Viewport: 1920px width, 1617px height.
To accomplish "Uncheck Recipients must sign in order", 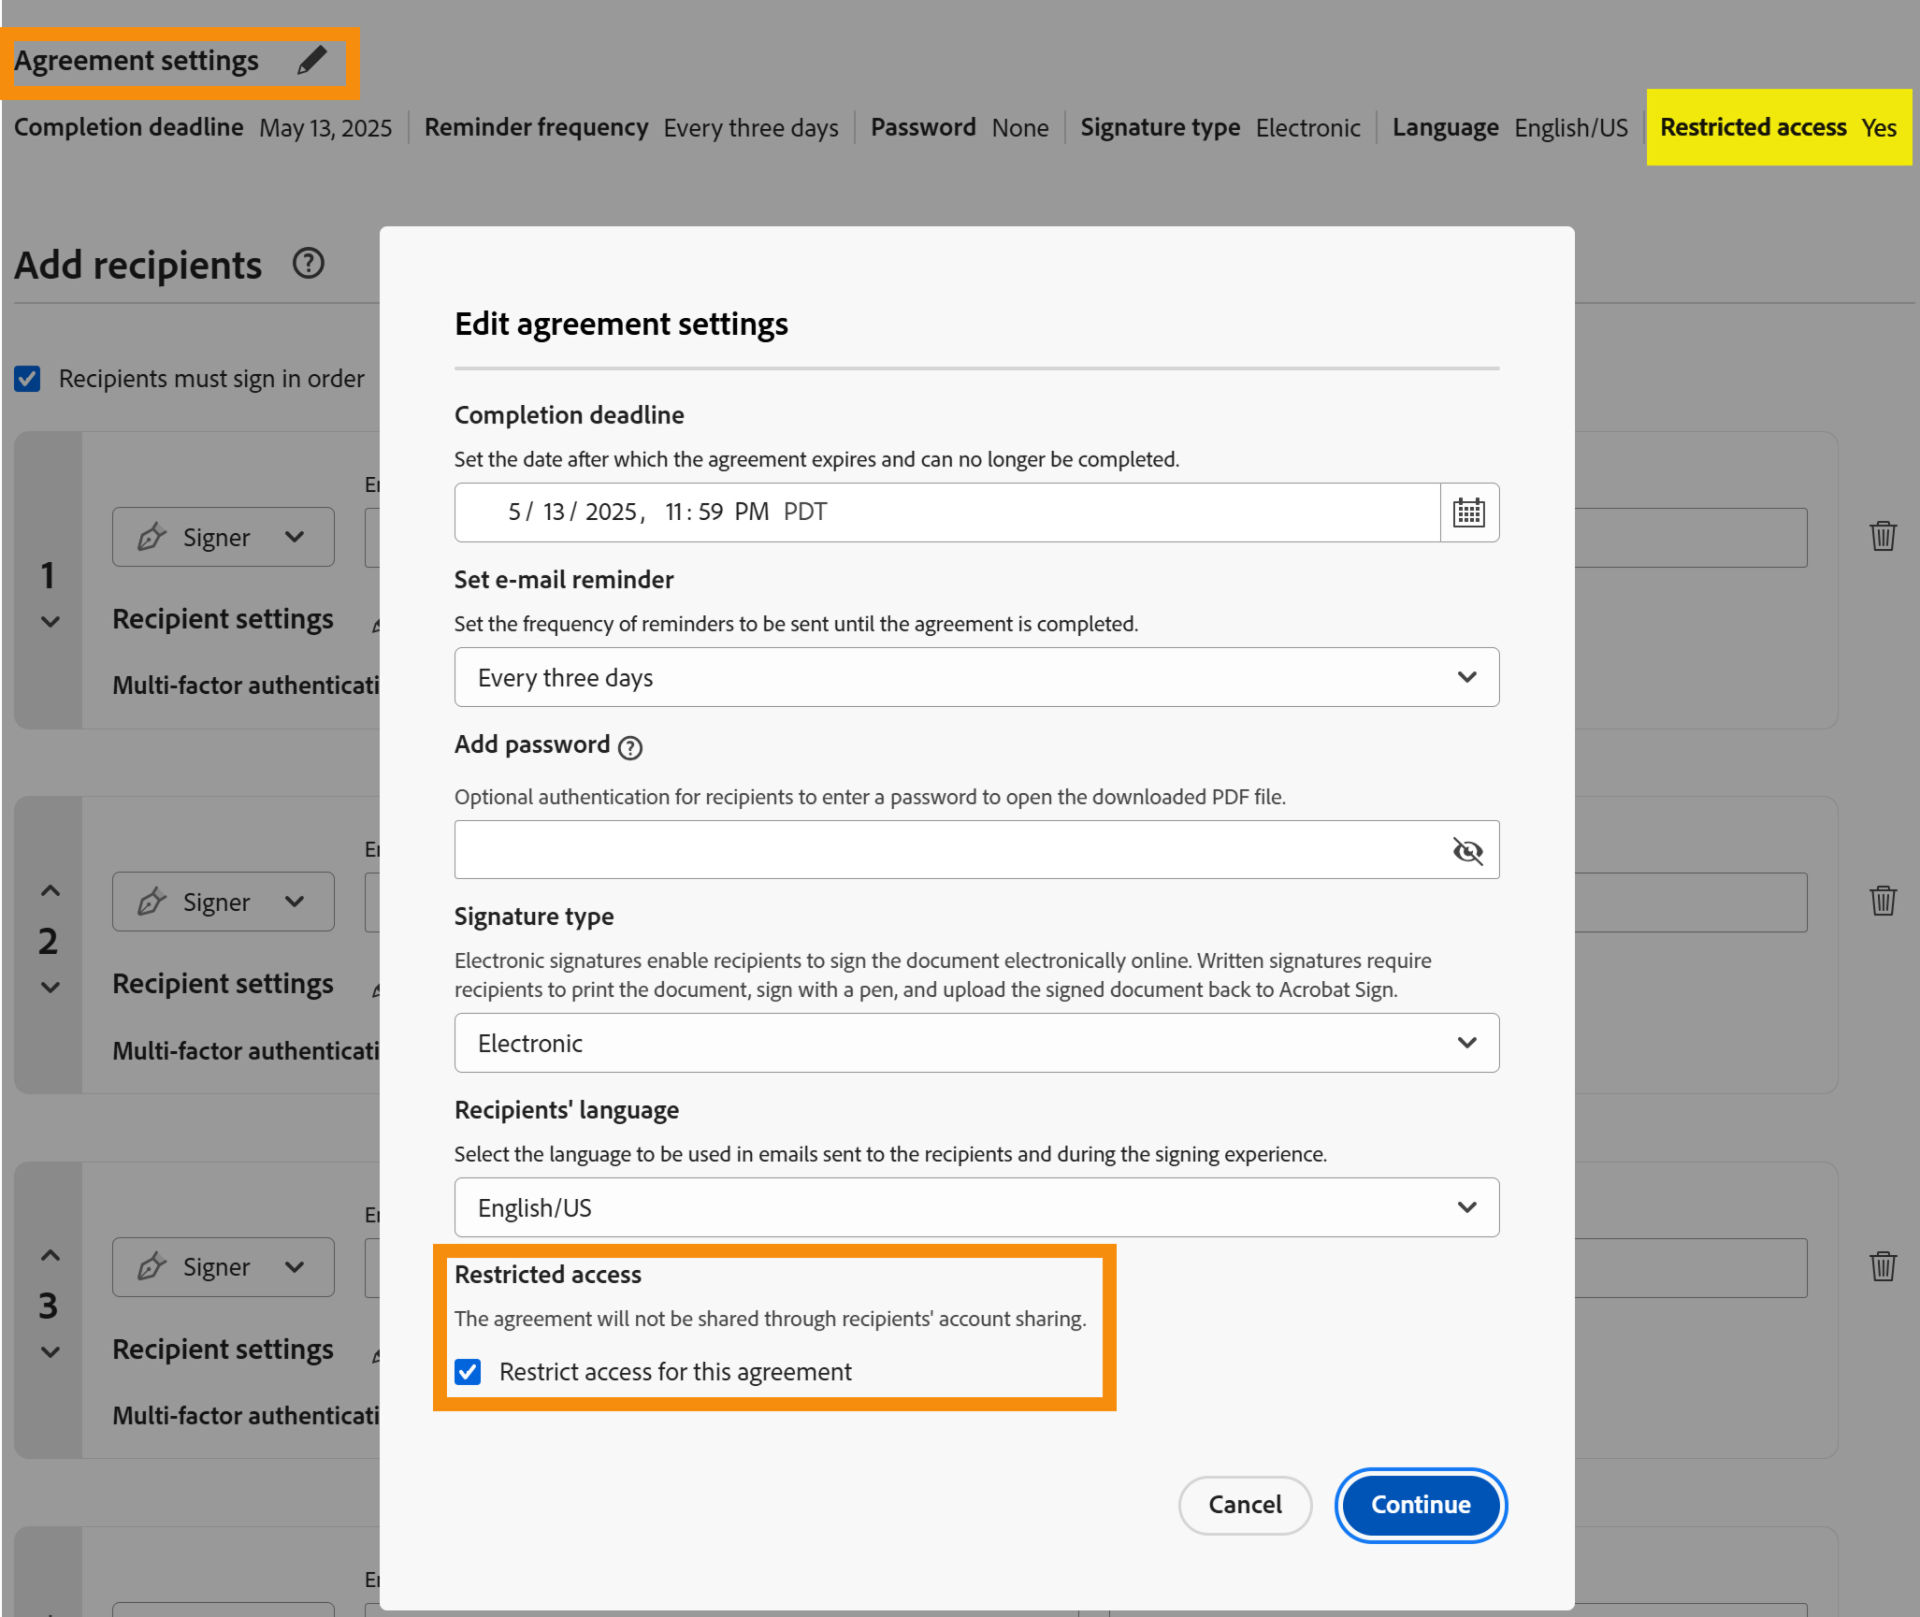I will pyautogui.click(x=27, y=378).
